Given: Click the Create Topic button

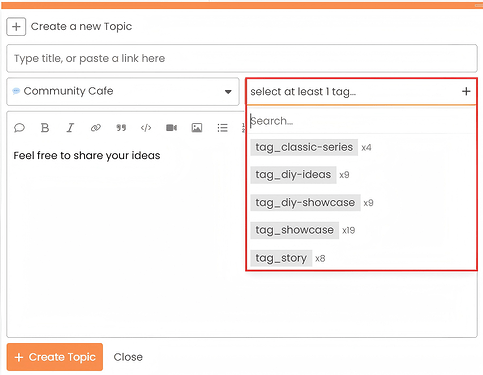Looking at the screenshot, I should [x=55, y=357].
